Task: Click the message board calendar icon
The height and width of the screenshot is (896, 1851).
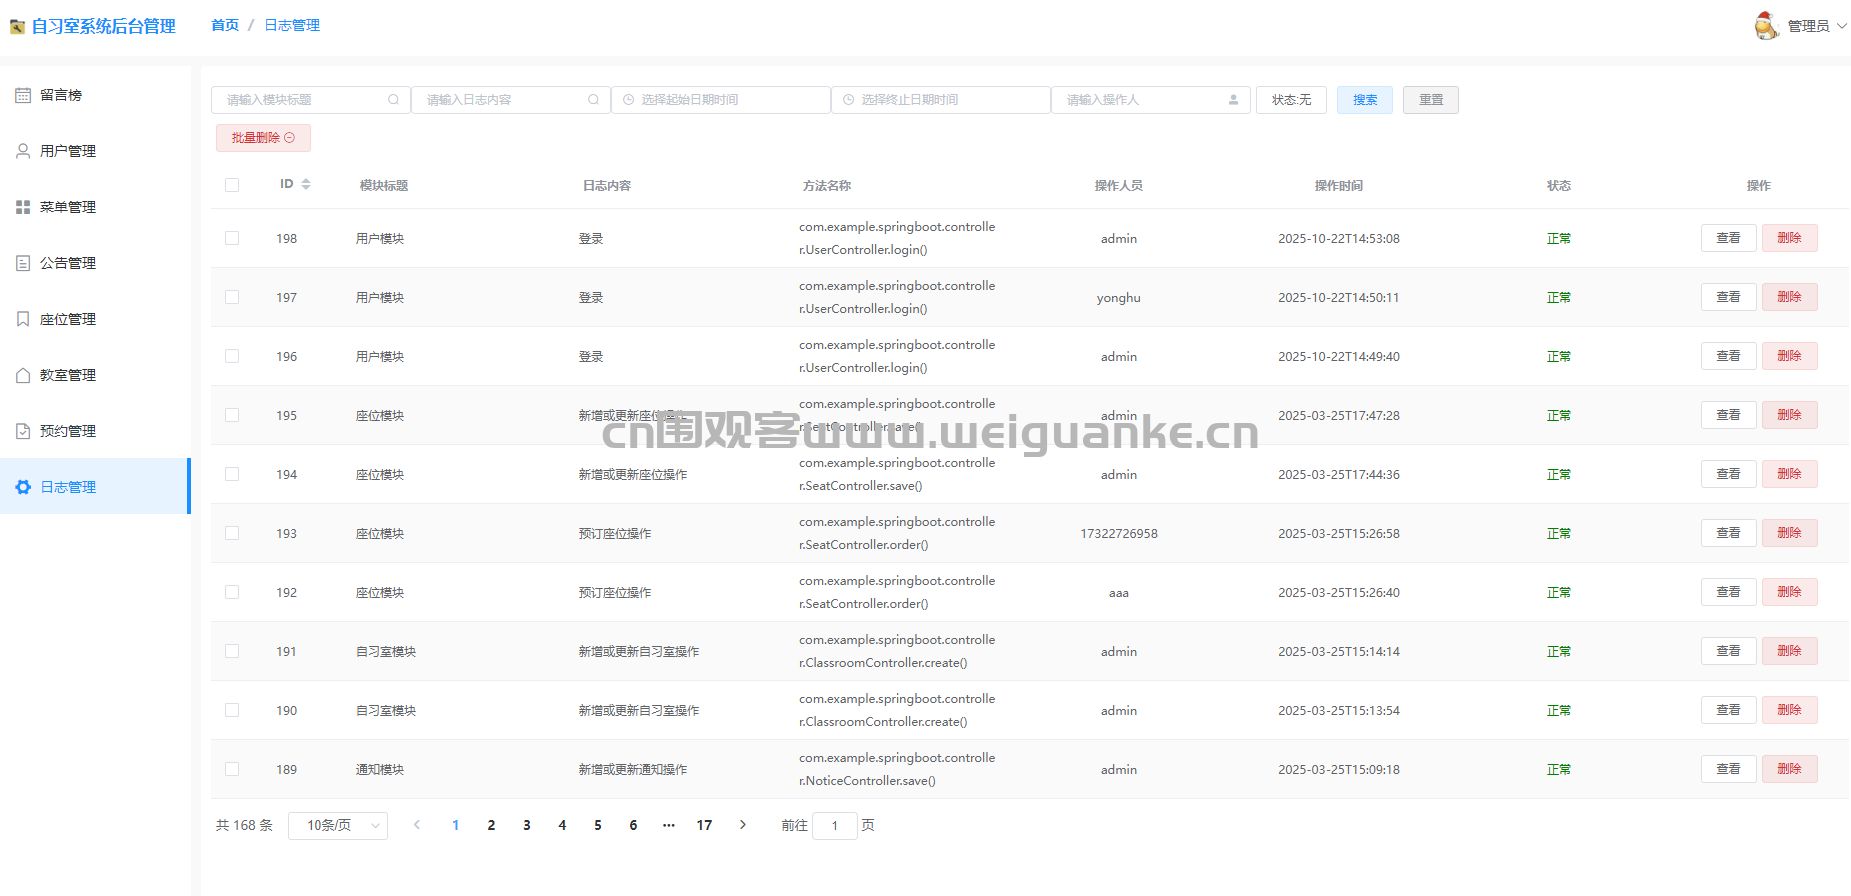Action: pyautogui.click(x=23, y=95)
